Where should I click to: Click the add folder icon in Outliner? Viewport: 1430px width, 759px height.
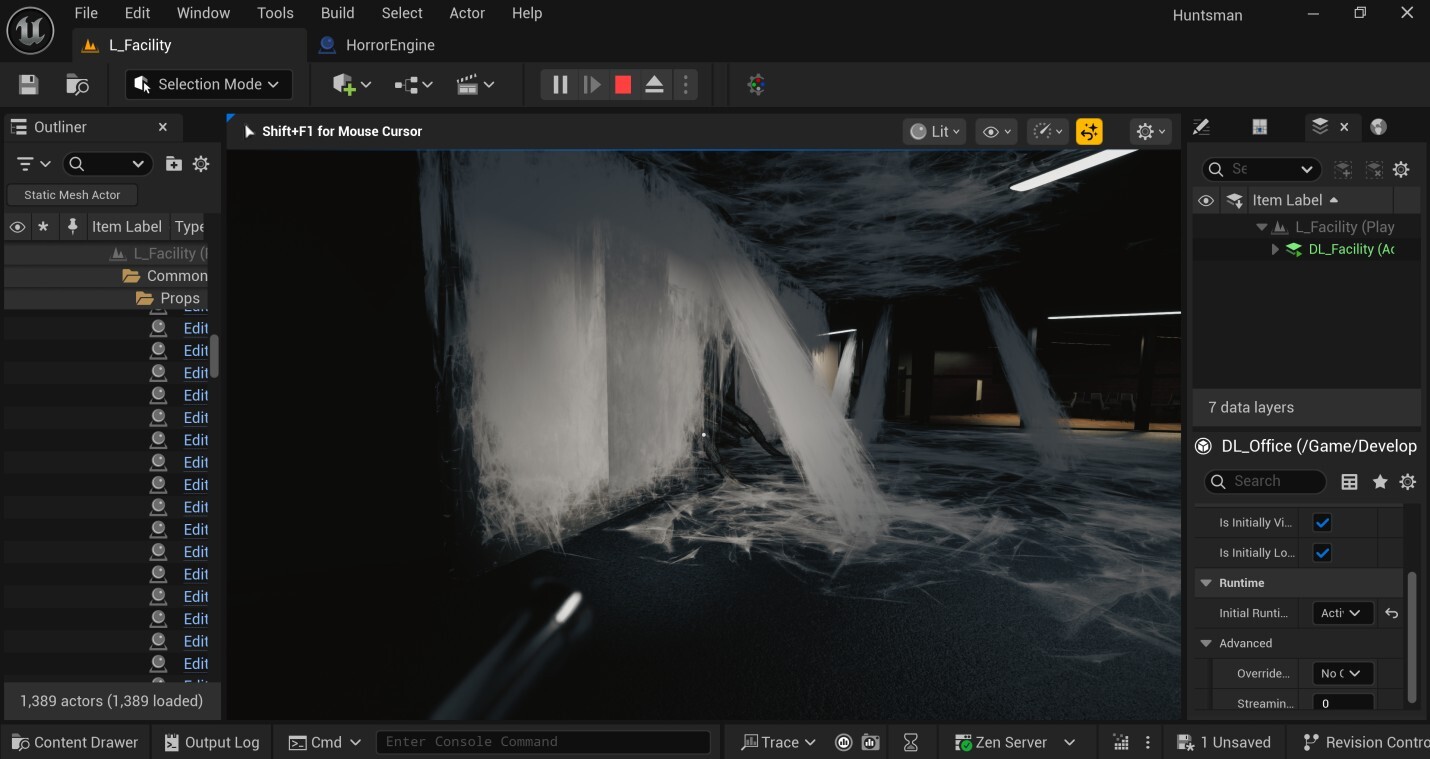click(174, 164)
